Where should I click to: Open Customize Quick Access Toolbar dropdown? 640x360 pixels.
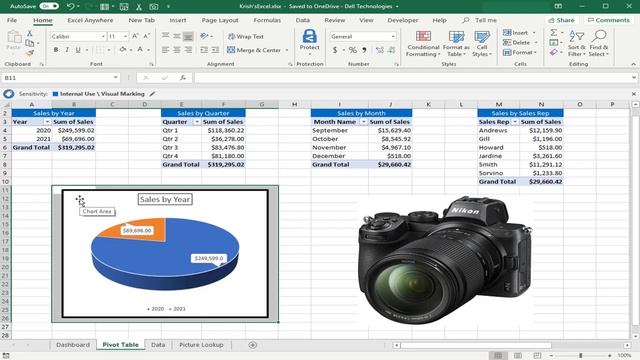coord(168,7)
